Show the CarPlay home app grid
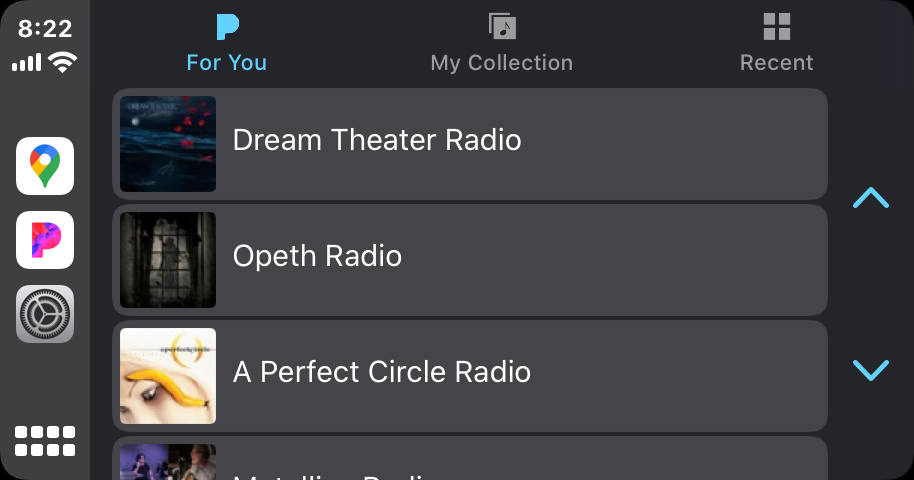This screenshot has width=914, height=480. (45, 441)
